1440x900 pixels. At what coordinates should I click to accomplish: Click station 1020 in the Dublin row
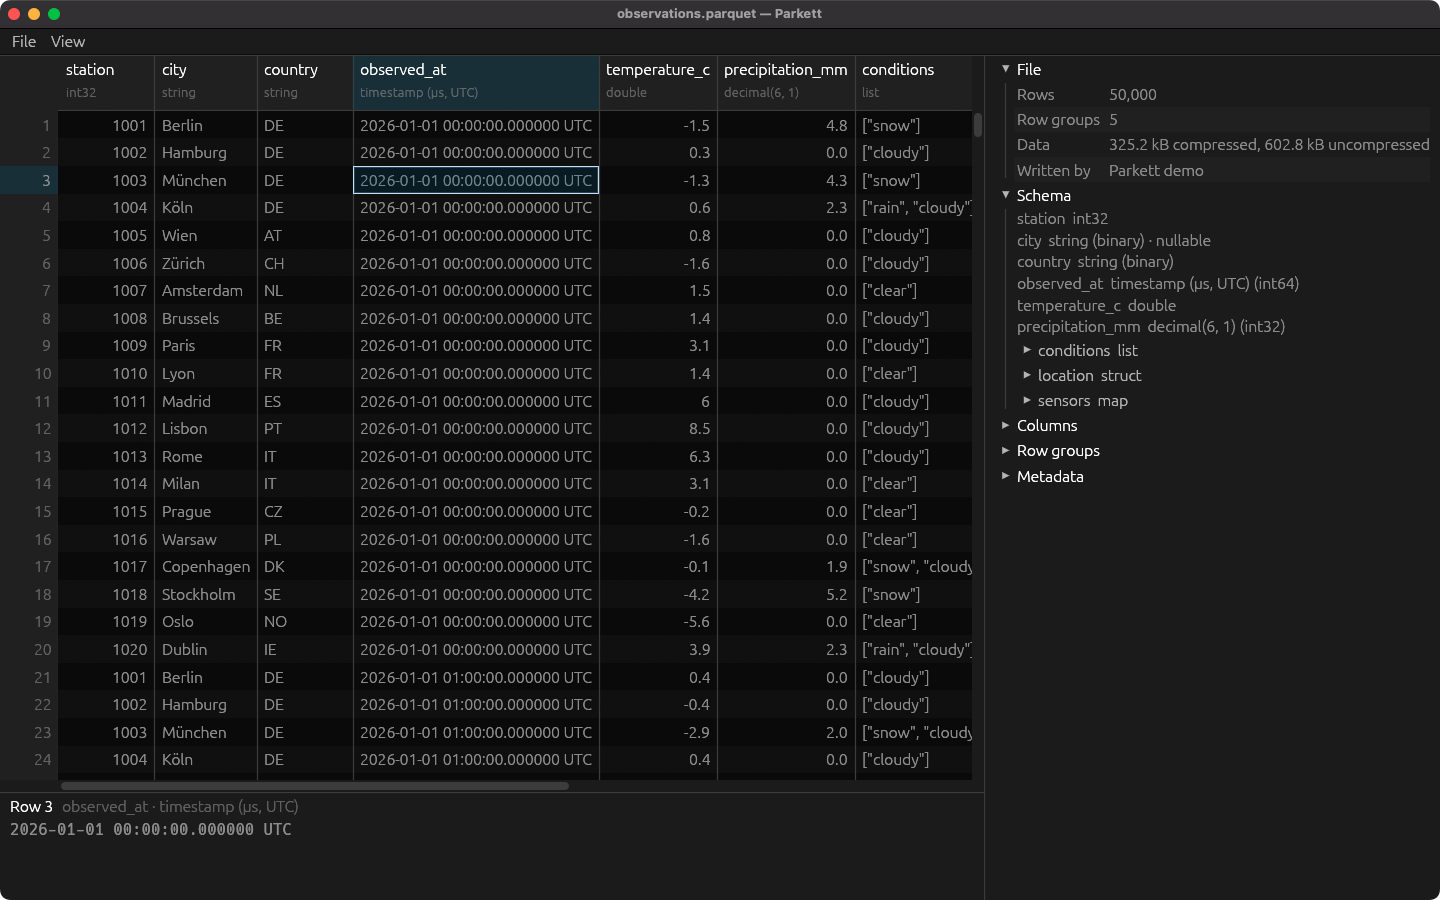tap(107, 649)
